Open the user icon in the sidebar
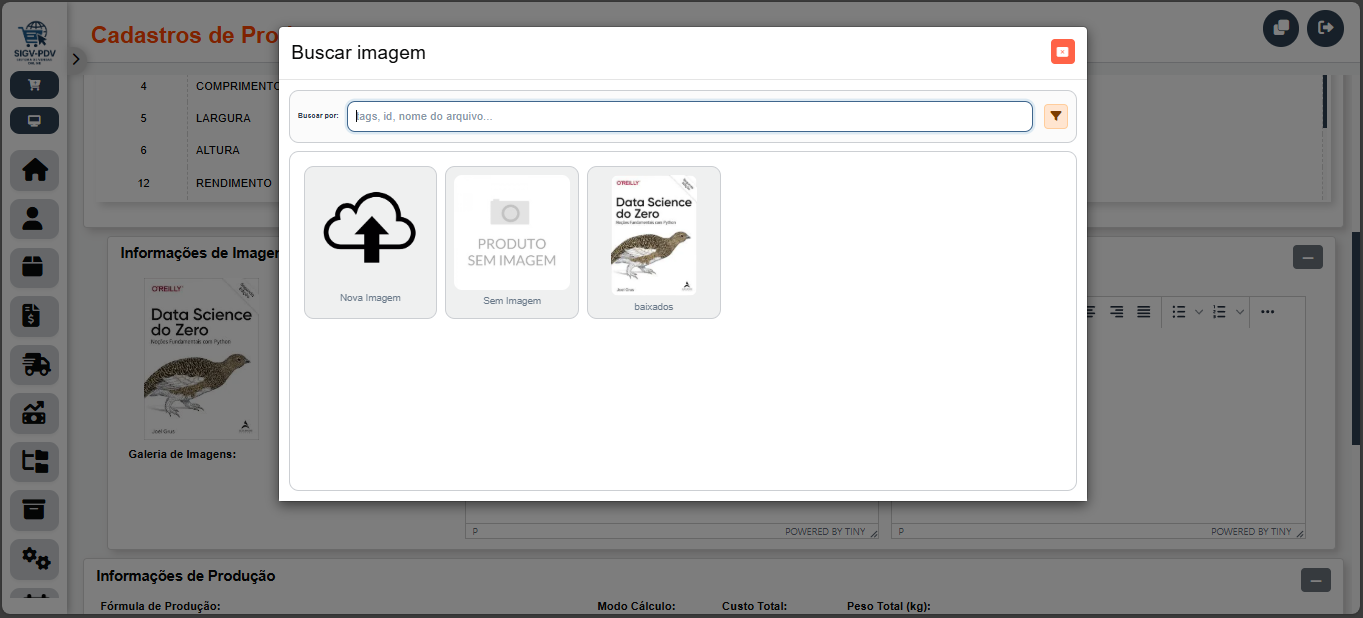 coord(35,219)
